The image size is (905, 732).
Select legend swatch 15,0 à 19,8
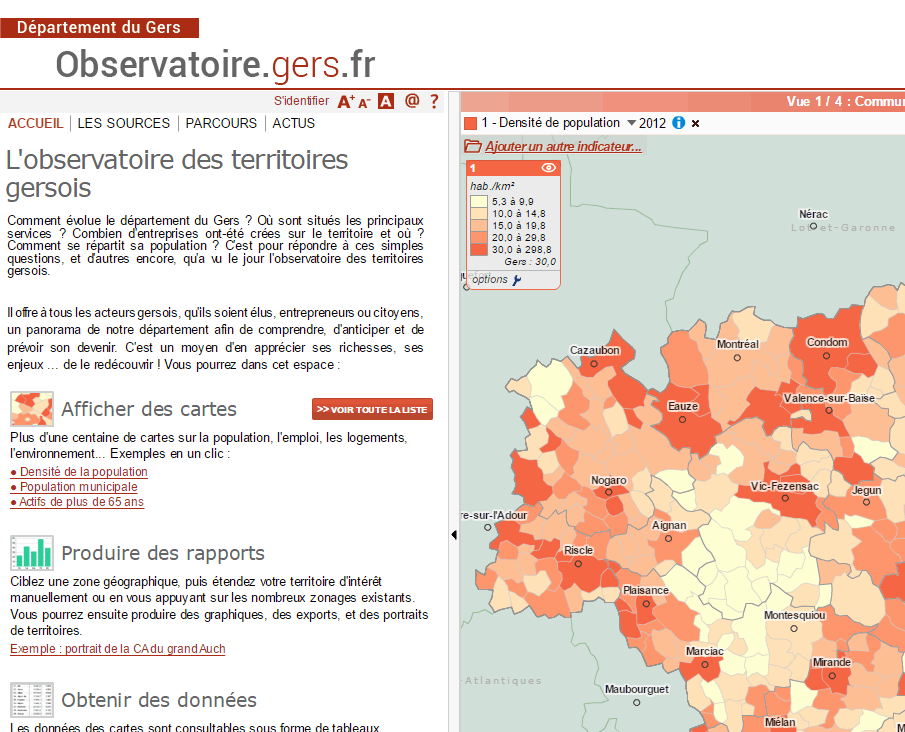tap(479, 225)
